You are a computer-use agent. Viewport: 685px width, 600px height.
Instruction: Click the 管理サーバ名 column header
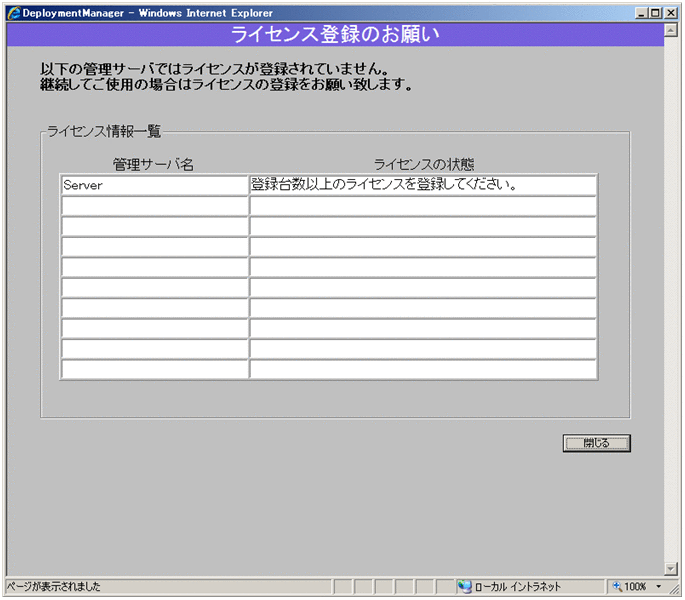153,165
